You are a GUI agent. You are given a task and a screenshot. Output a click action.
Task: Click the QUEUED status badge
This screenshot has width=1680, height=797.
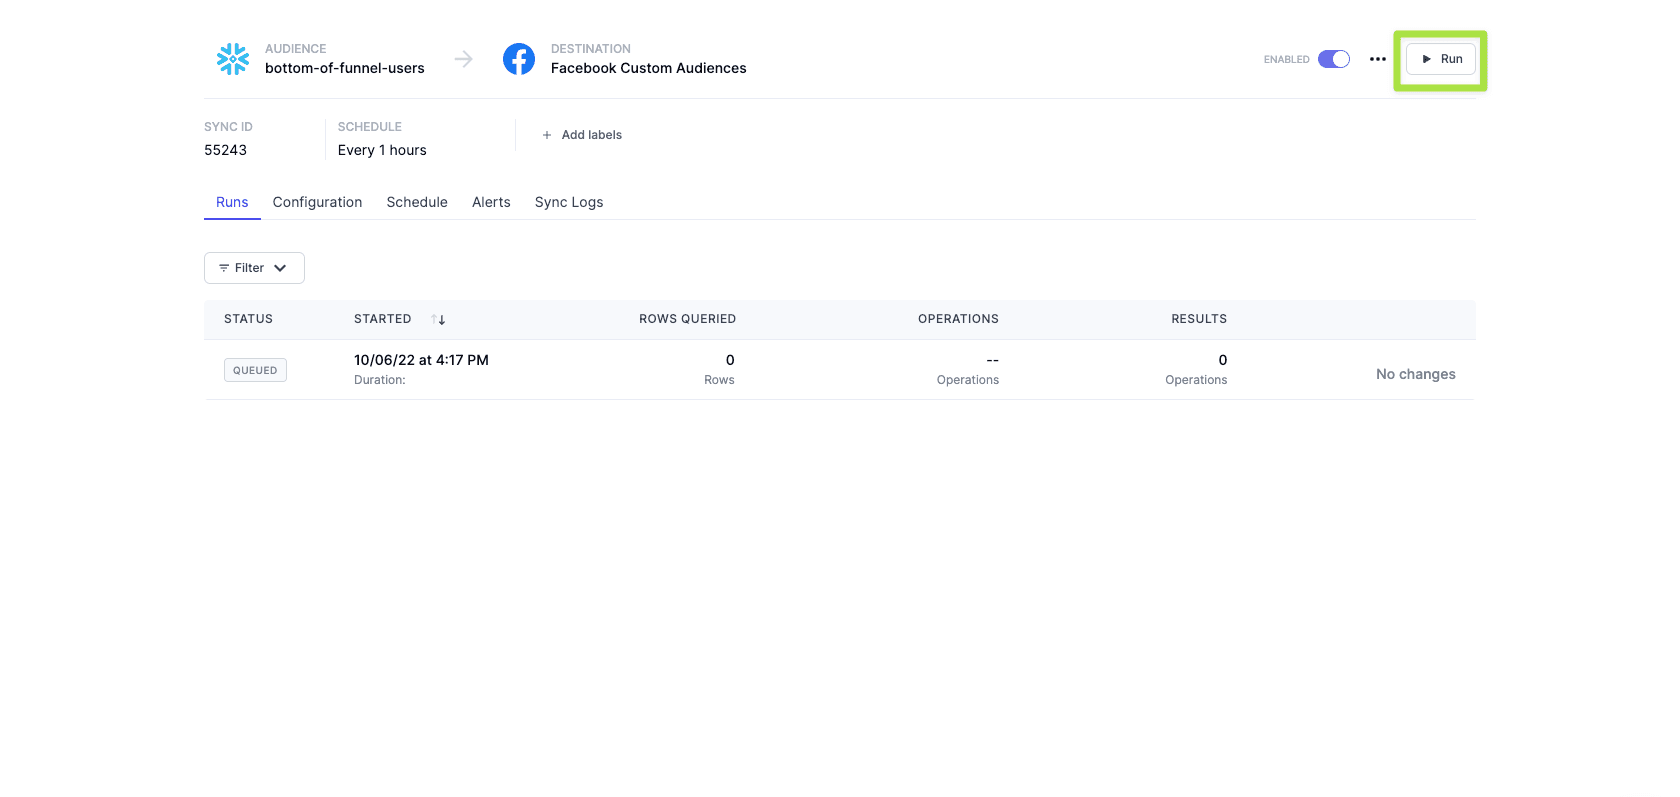pyautogui.click(x=255, y=370)
